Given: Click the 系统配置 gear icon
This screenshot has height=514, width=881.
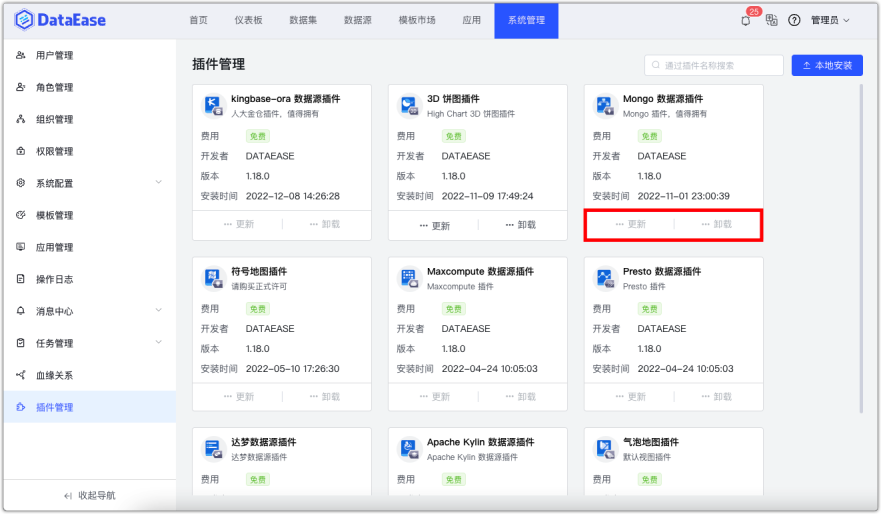Looking at the screenshot, I should pos(21,183).
